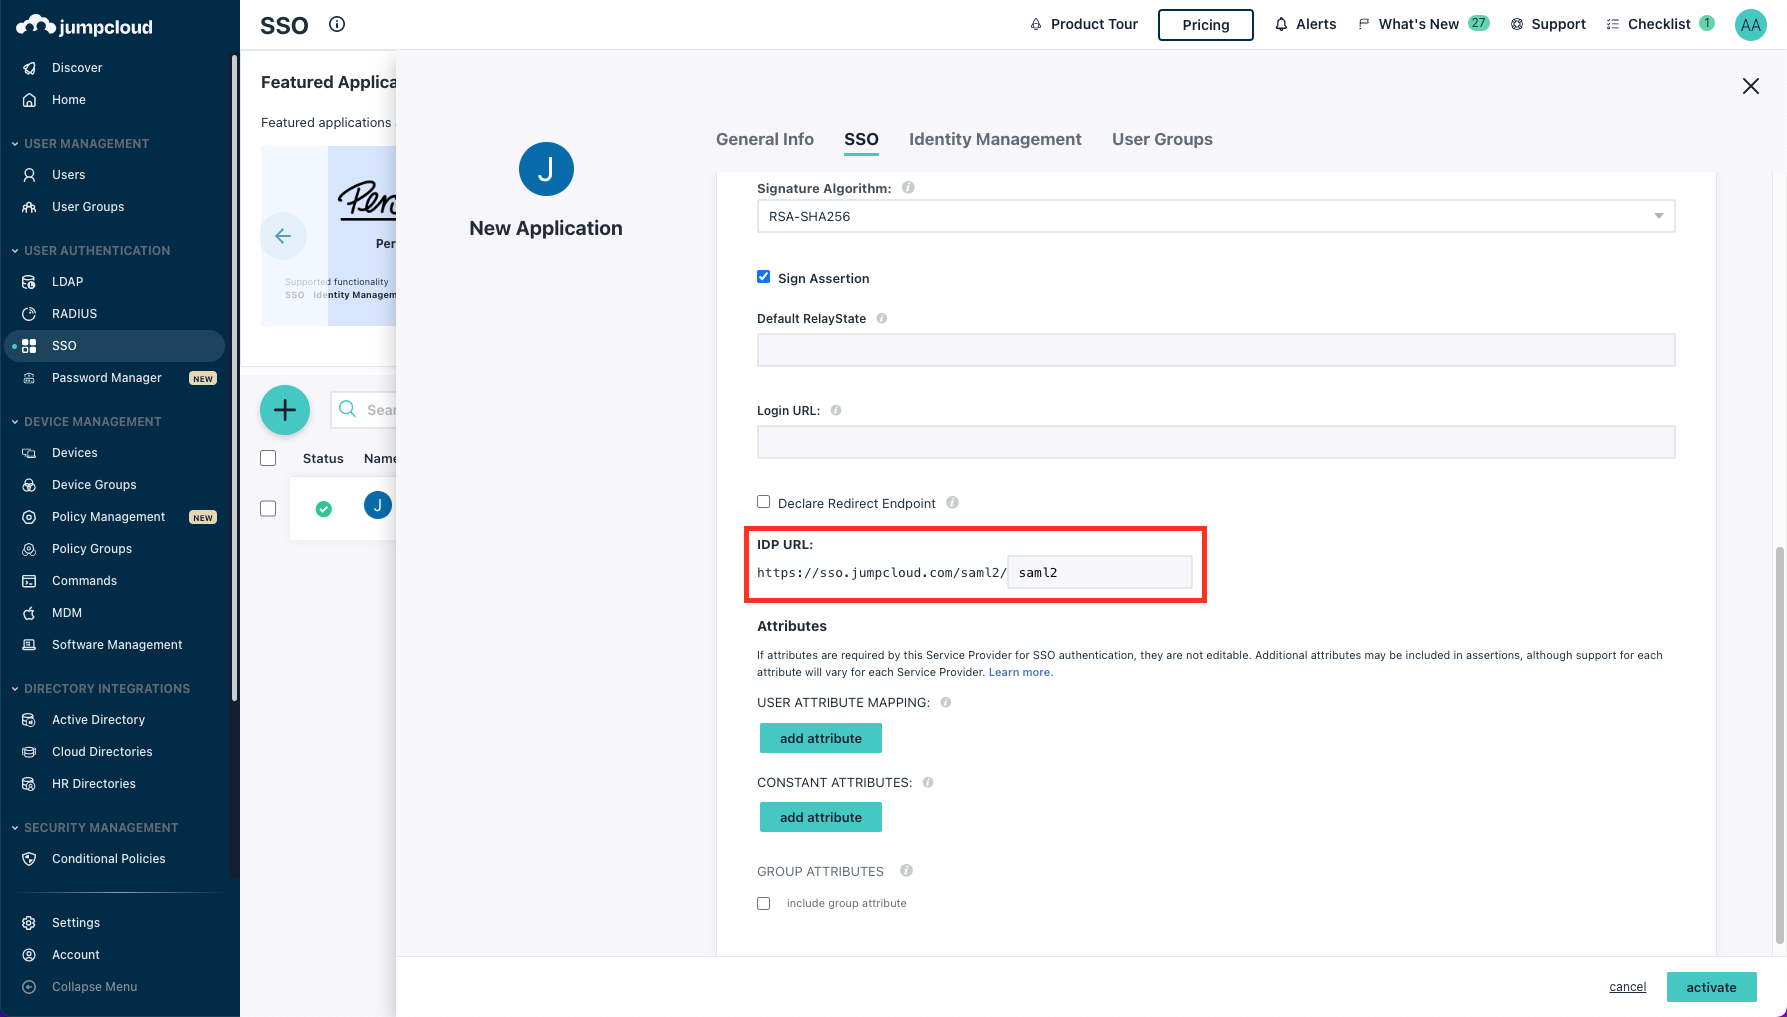Collapse USER AUTHENTICATION section
The height and width of the screenshot is (1017, 1787).
(x=90, y=251)
